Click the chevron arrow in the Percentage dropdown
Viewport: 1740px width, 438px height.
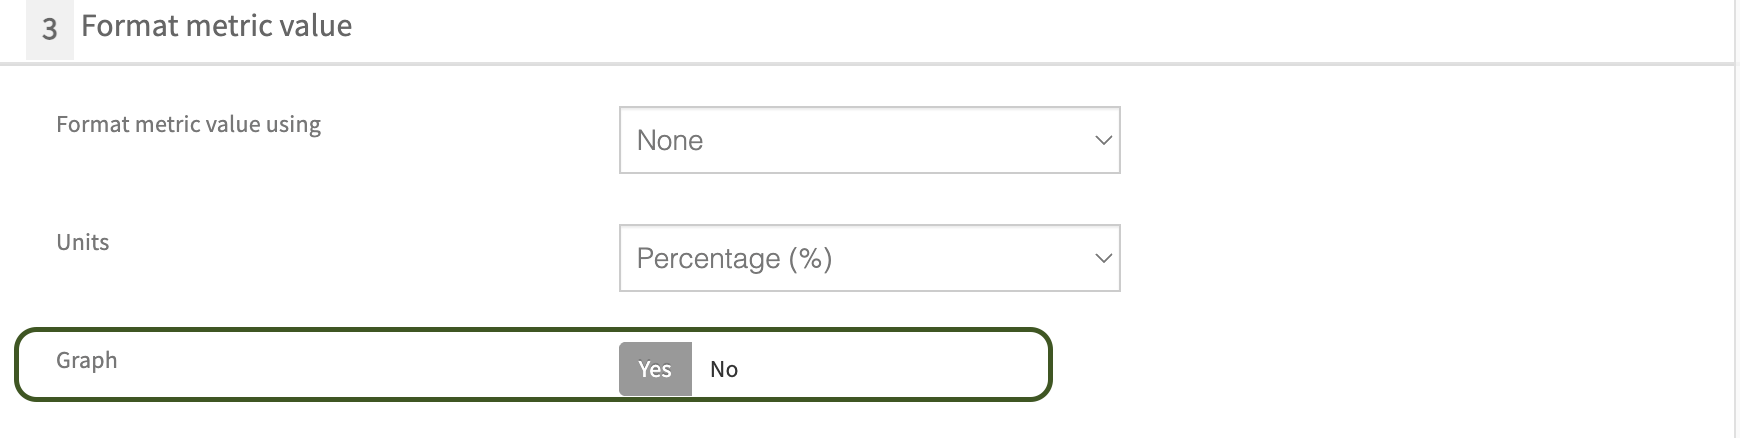click(x=1103, y=258)
